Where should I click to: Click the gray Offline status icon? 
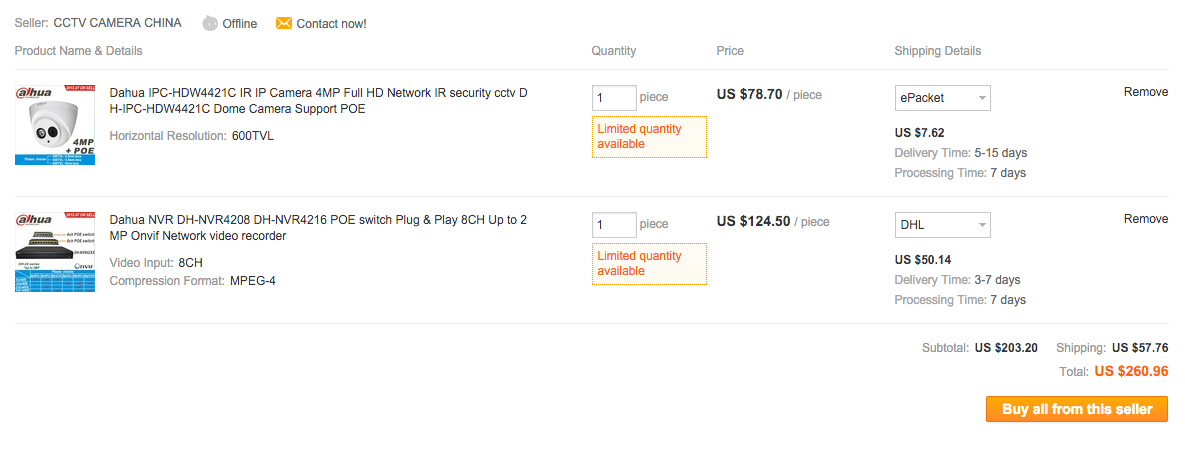(210, 23)
